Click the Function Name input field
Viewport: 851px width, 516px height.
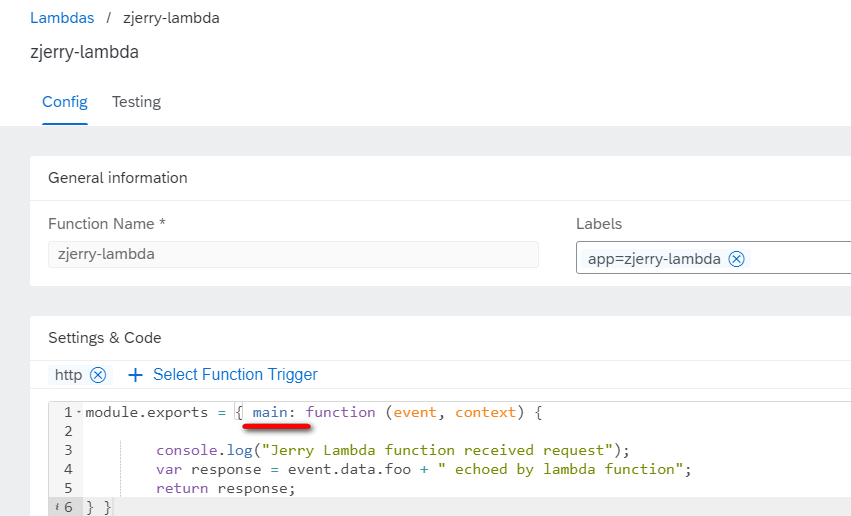(293, 254)
